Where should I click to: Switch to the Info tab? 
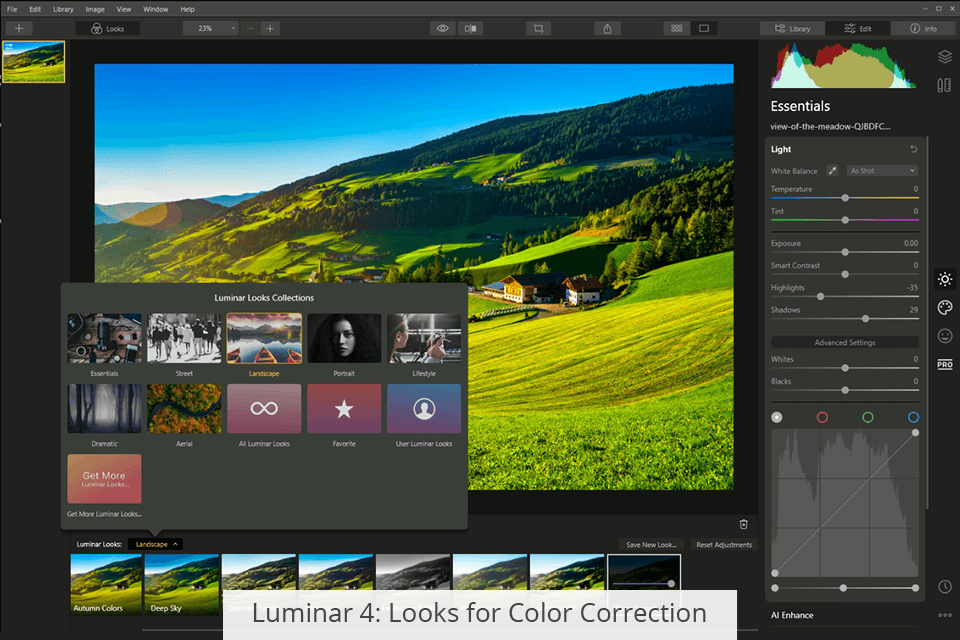(x=923, y=28)
